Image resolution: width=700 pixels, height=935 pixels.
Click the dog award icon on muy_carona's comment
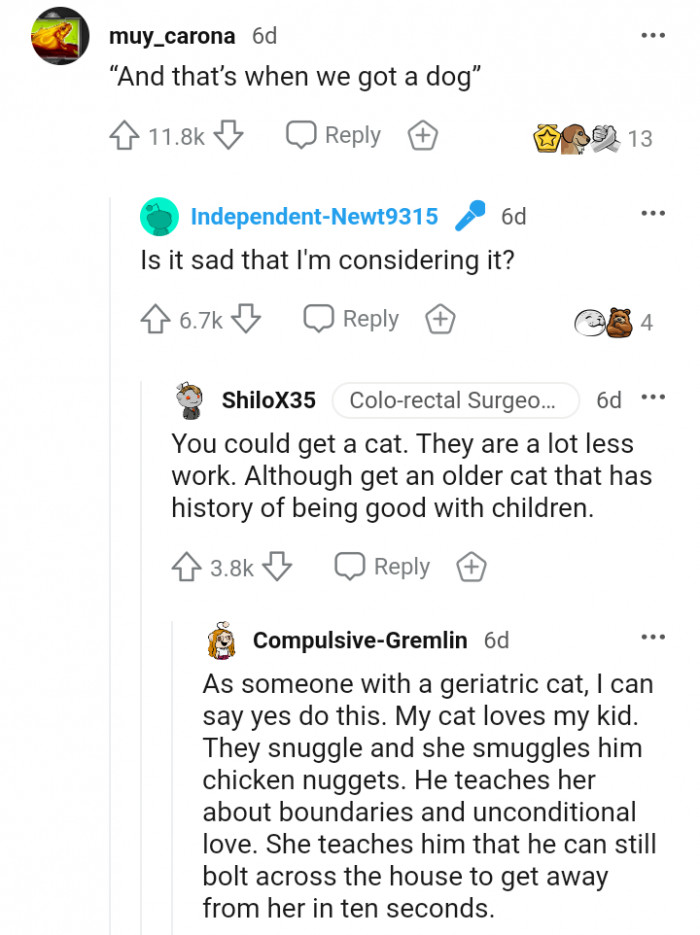[x=572, y=134]
